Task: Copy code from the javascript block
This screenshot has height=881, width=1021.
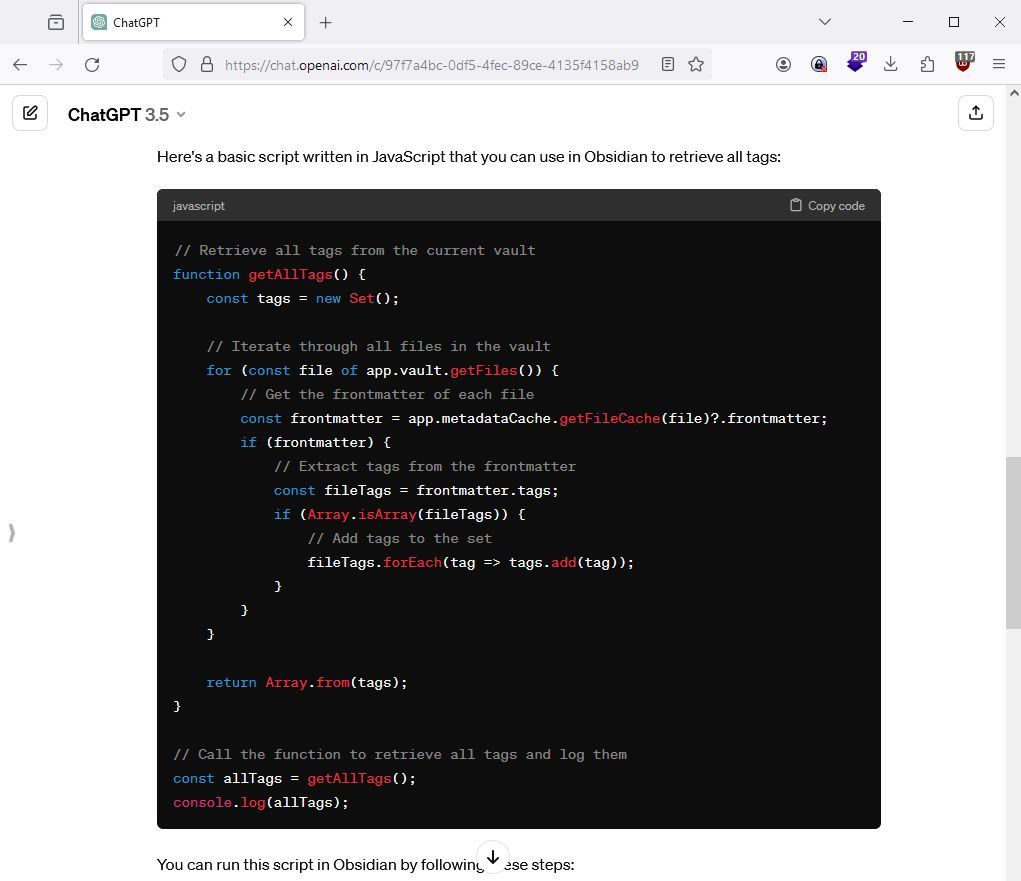Action: pos(827,206)
